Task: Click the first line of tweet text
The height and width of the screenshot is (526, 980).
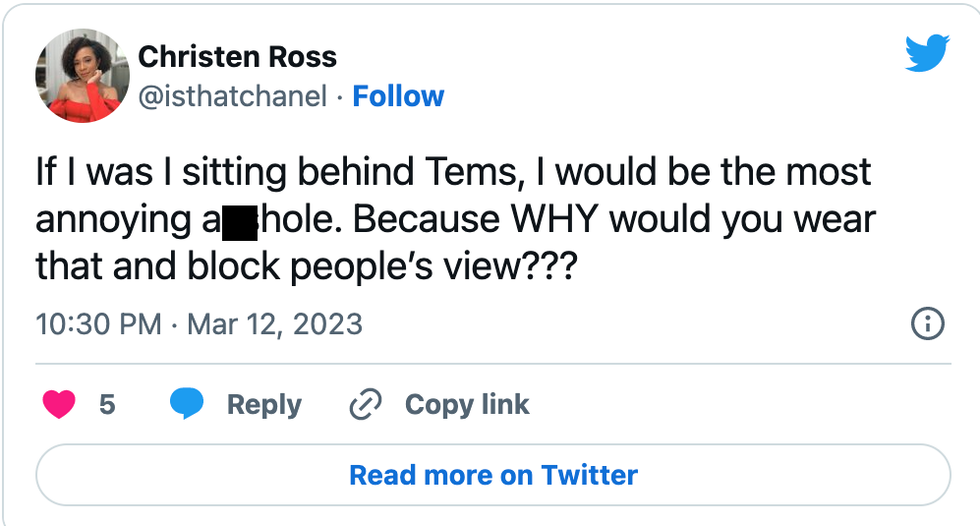Action: coord(453,172)
